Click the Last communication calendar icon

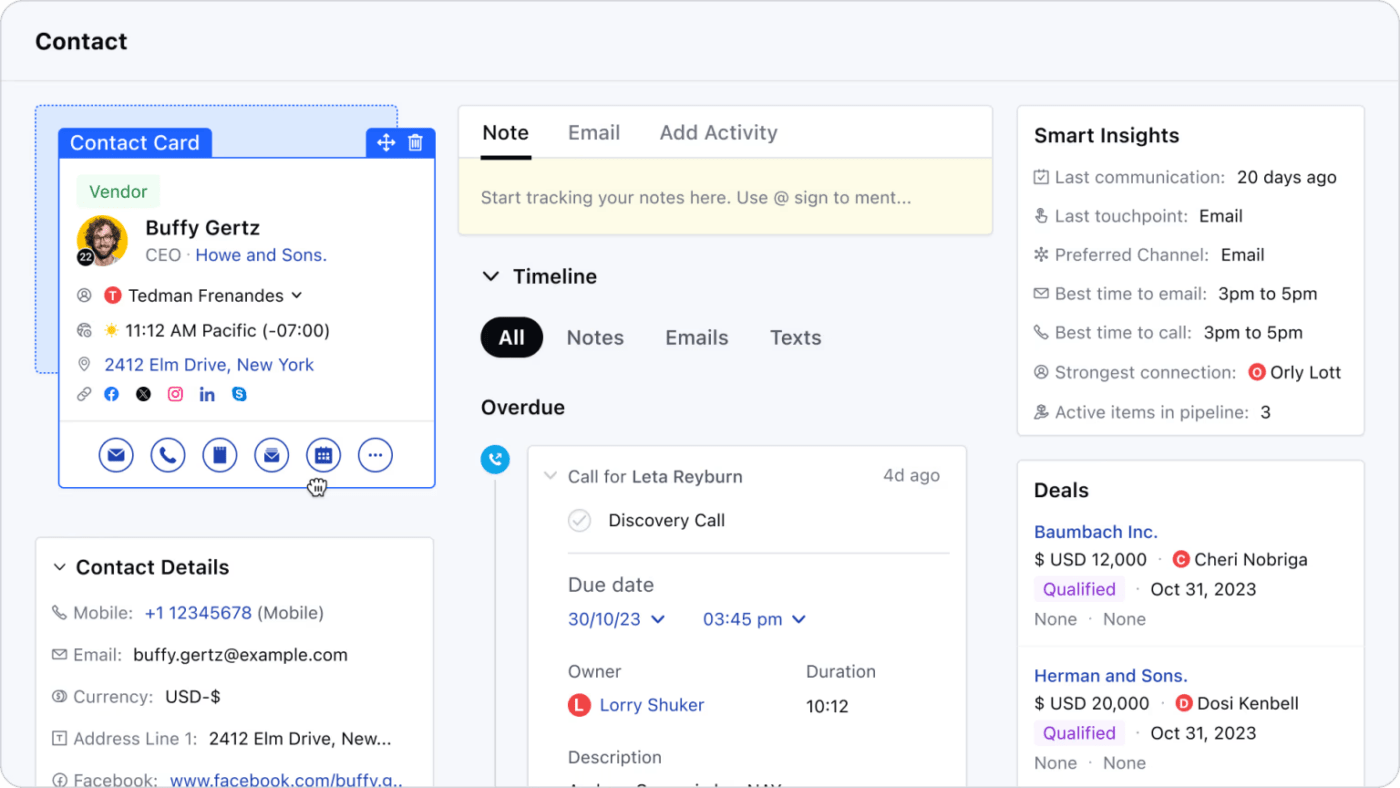[1041, 177]
